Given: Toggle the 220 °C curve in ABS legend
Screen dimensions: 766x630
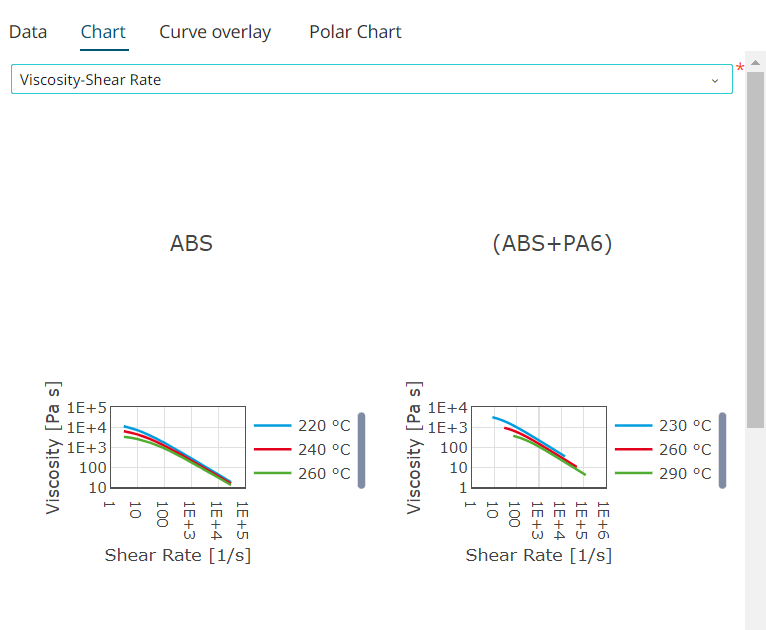Looking at the screenshot, I should [302, 426].
